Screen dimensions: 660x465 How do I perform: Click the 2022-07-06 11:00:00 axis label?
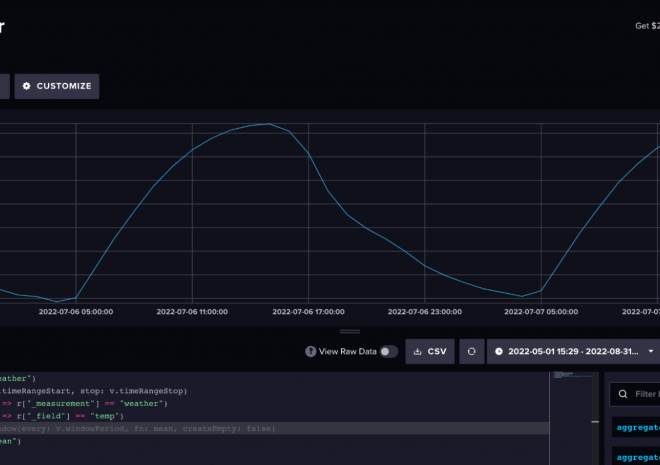(x=192, y=312)
